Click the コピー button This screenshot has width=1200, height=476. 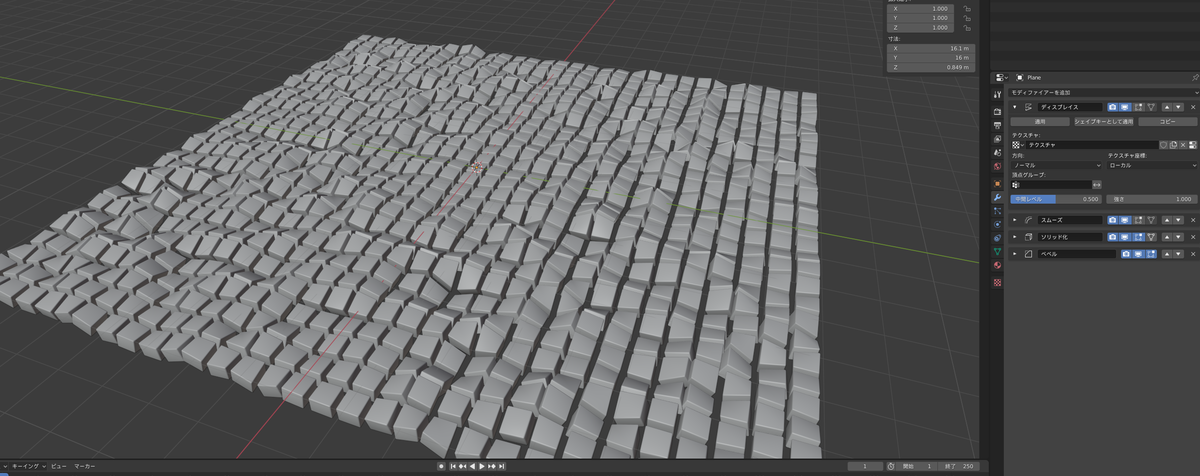click(1167, 122)
